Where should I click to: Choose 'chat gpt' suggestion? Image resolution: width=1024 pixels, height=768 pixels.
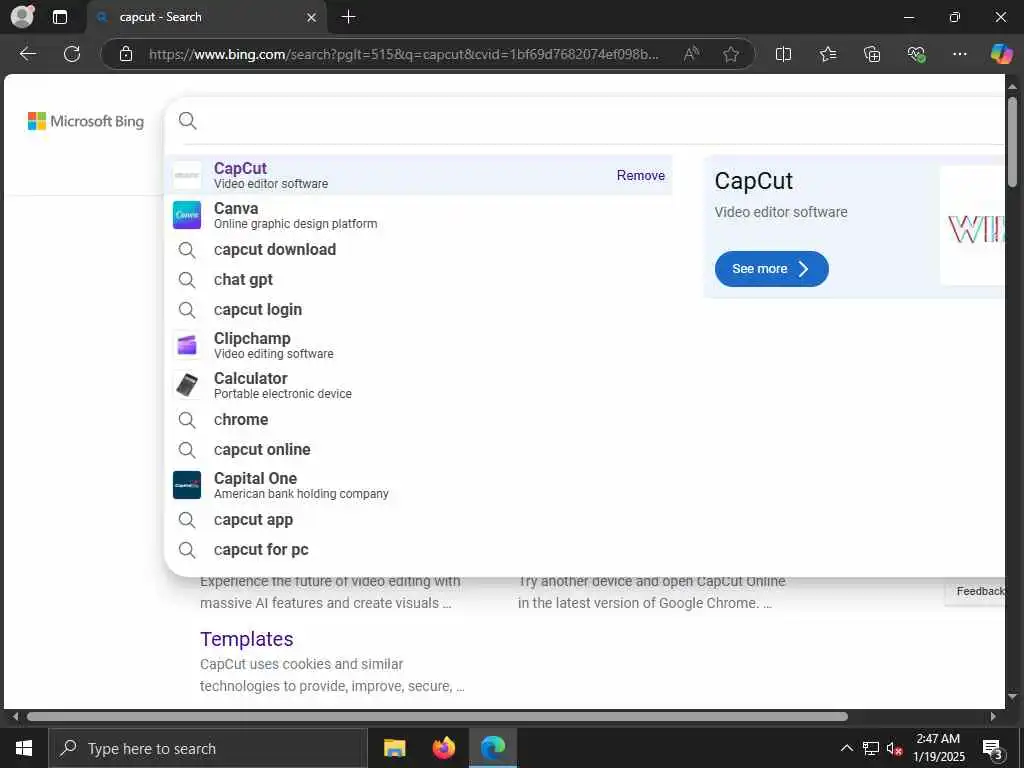[418, 280]
